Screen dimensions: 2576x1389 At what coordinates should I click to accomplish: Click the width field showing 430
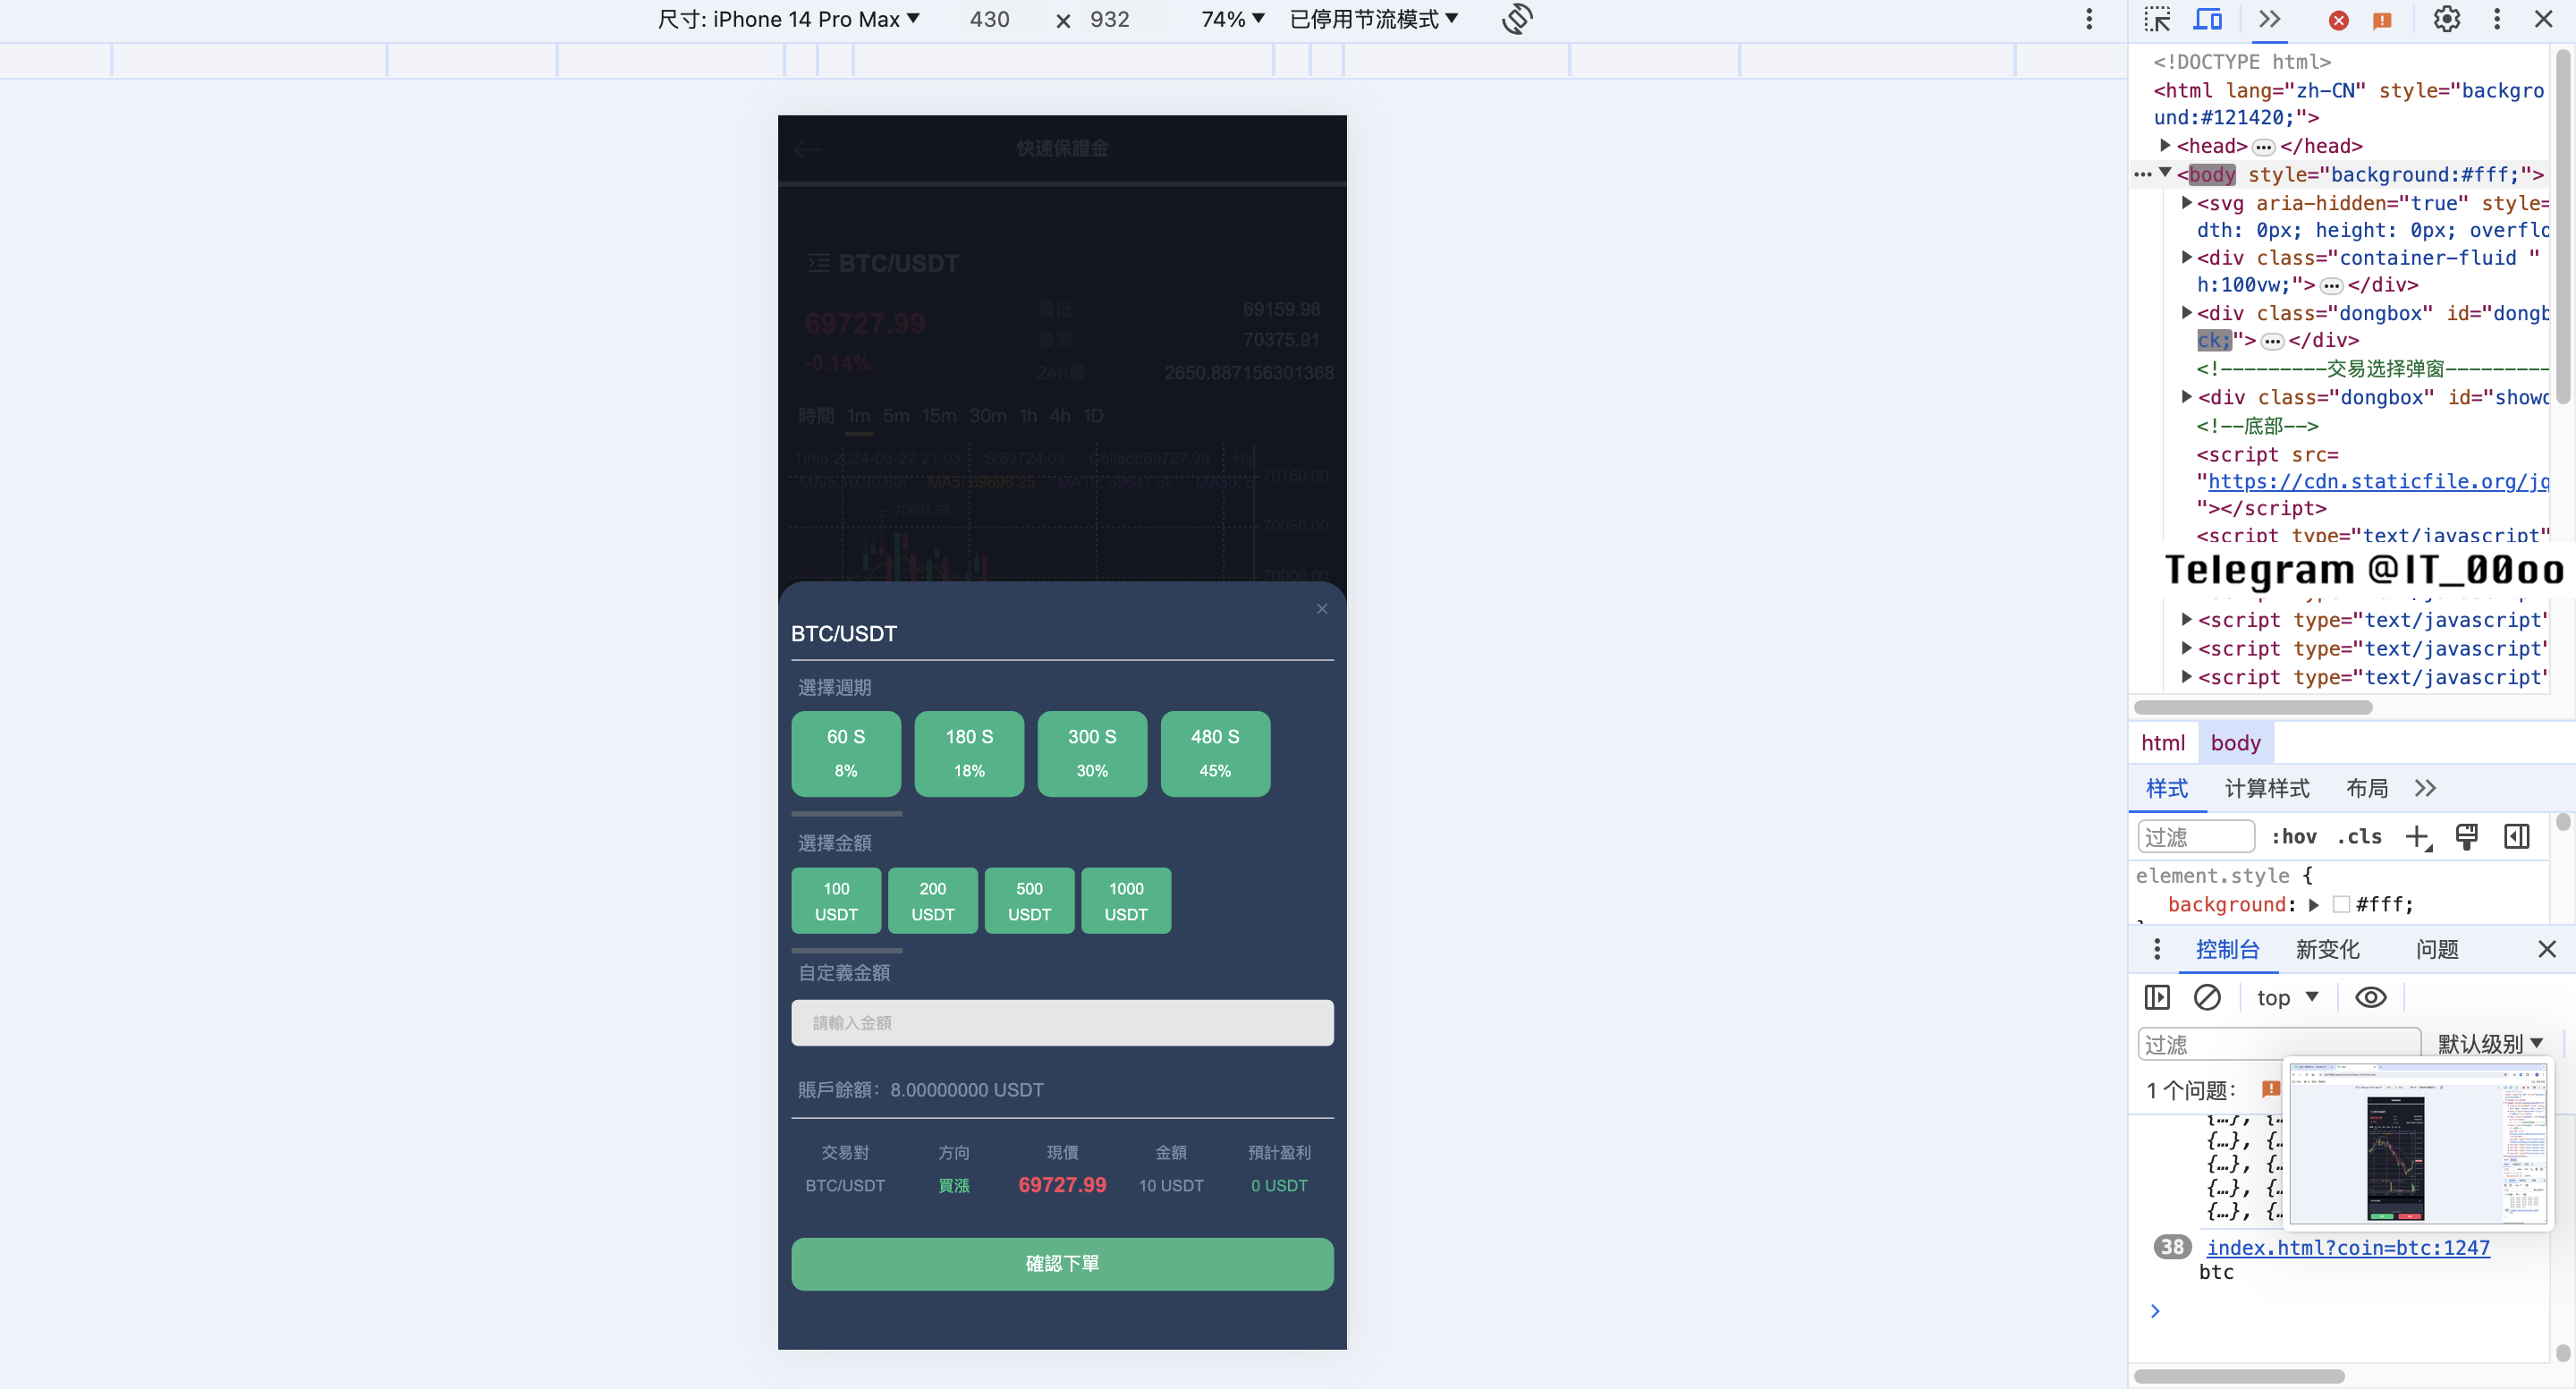989,19
